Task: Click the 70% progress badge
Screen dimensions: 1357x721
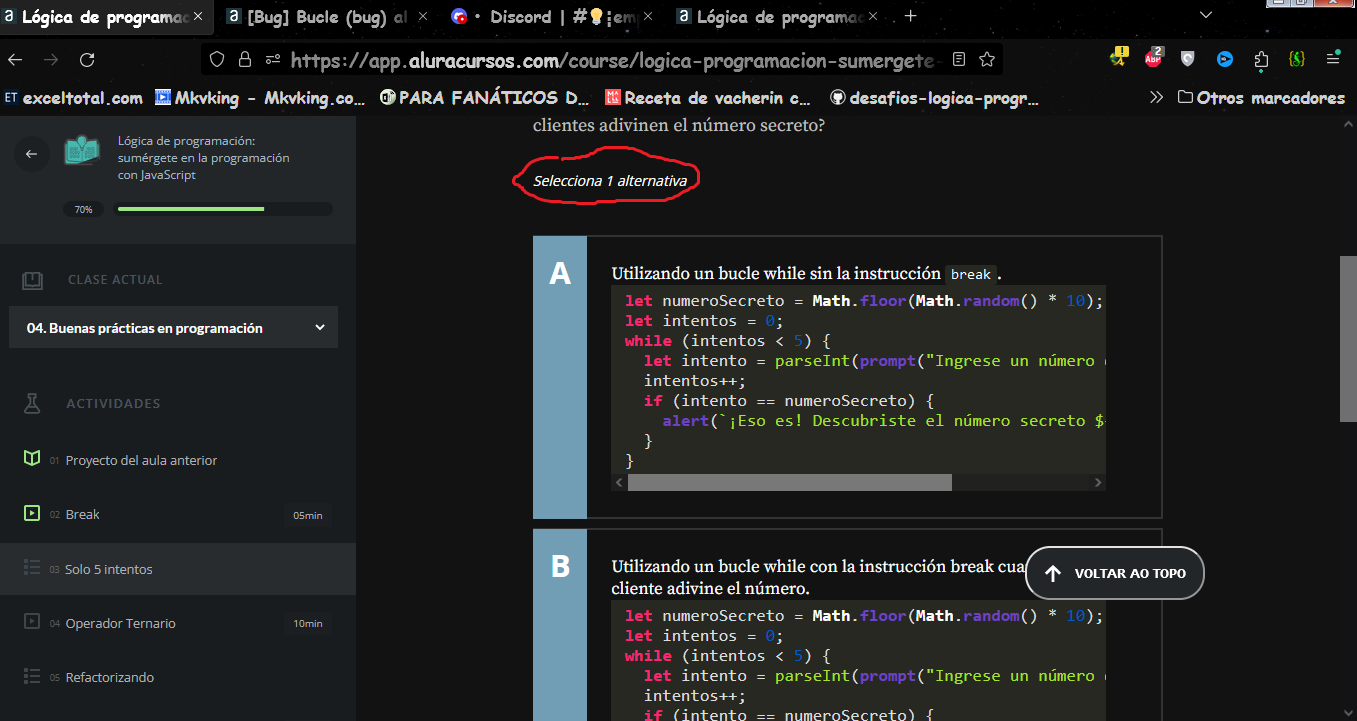Action: (x=83, y=210)
